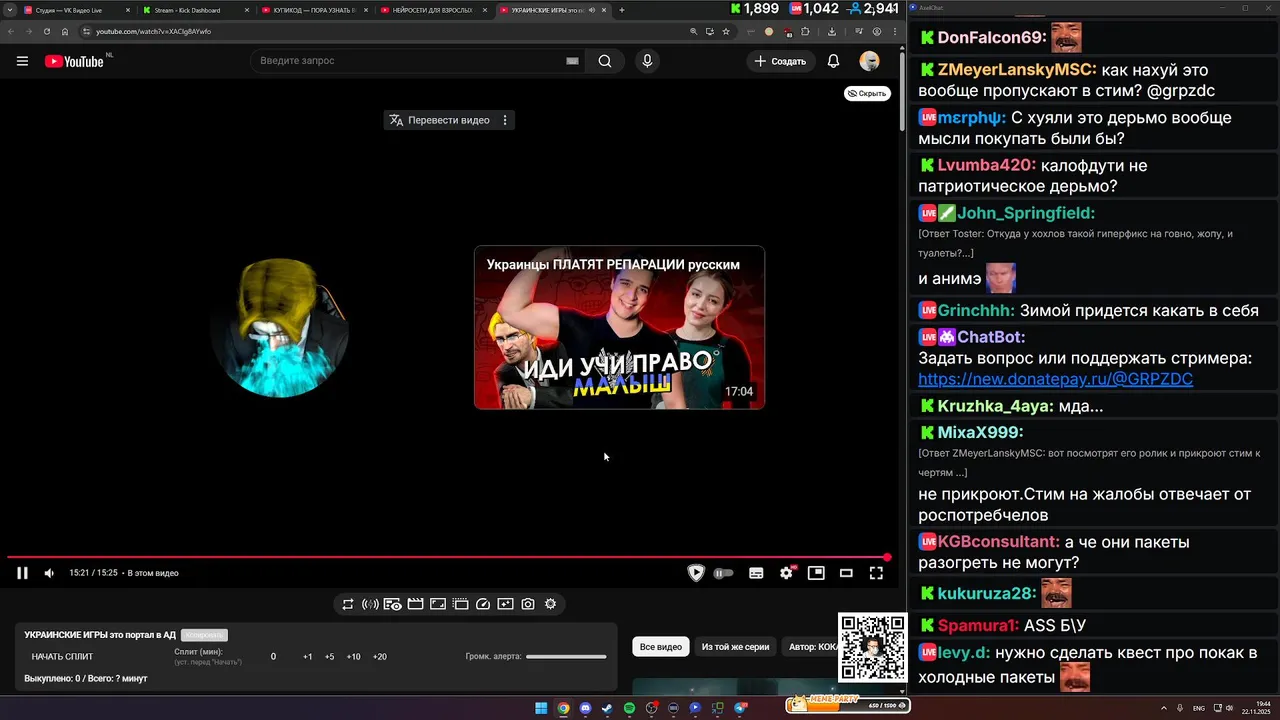Switch to НЕЙРОСЕТИ ДЛЯ ВЗРОСЛЫХ browser tab

coord(432,10)
